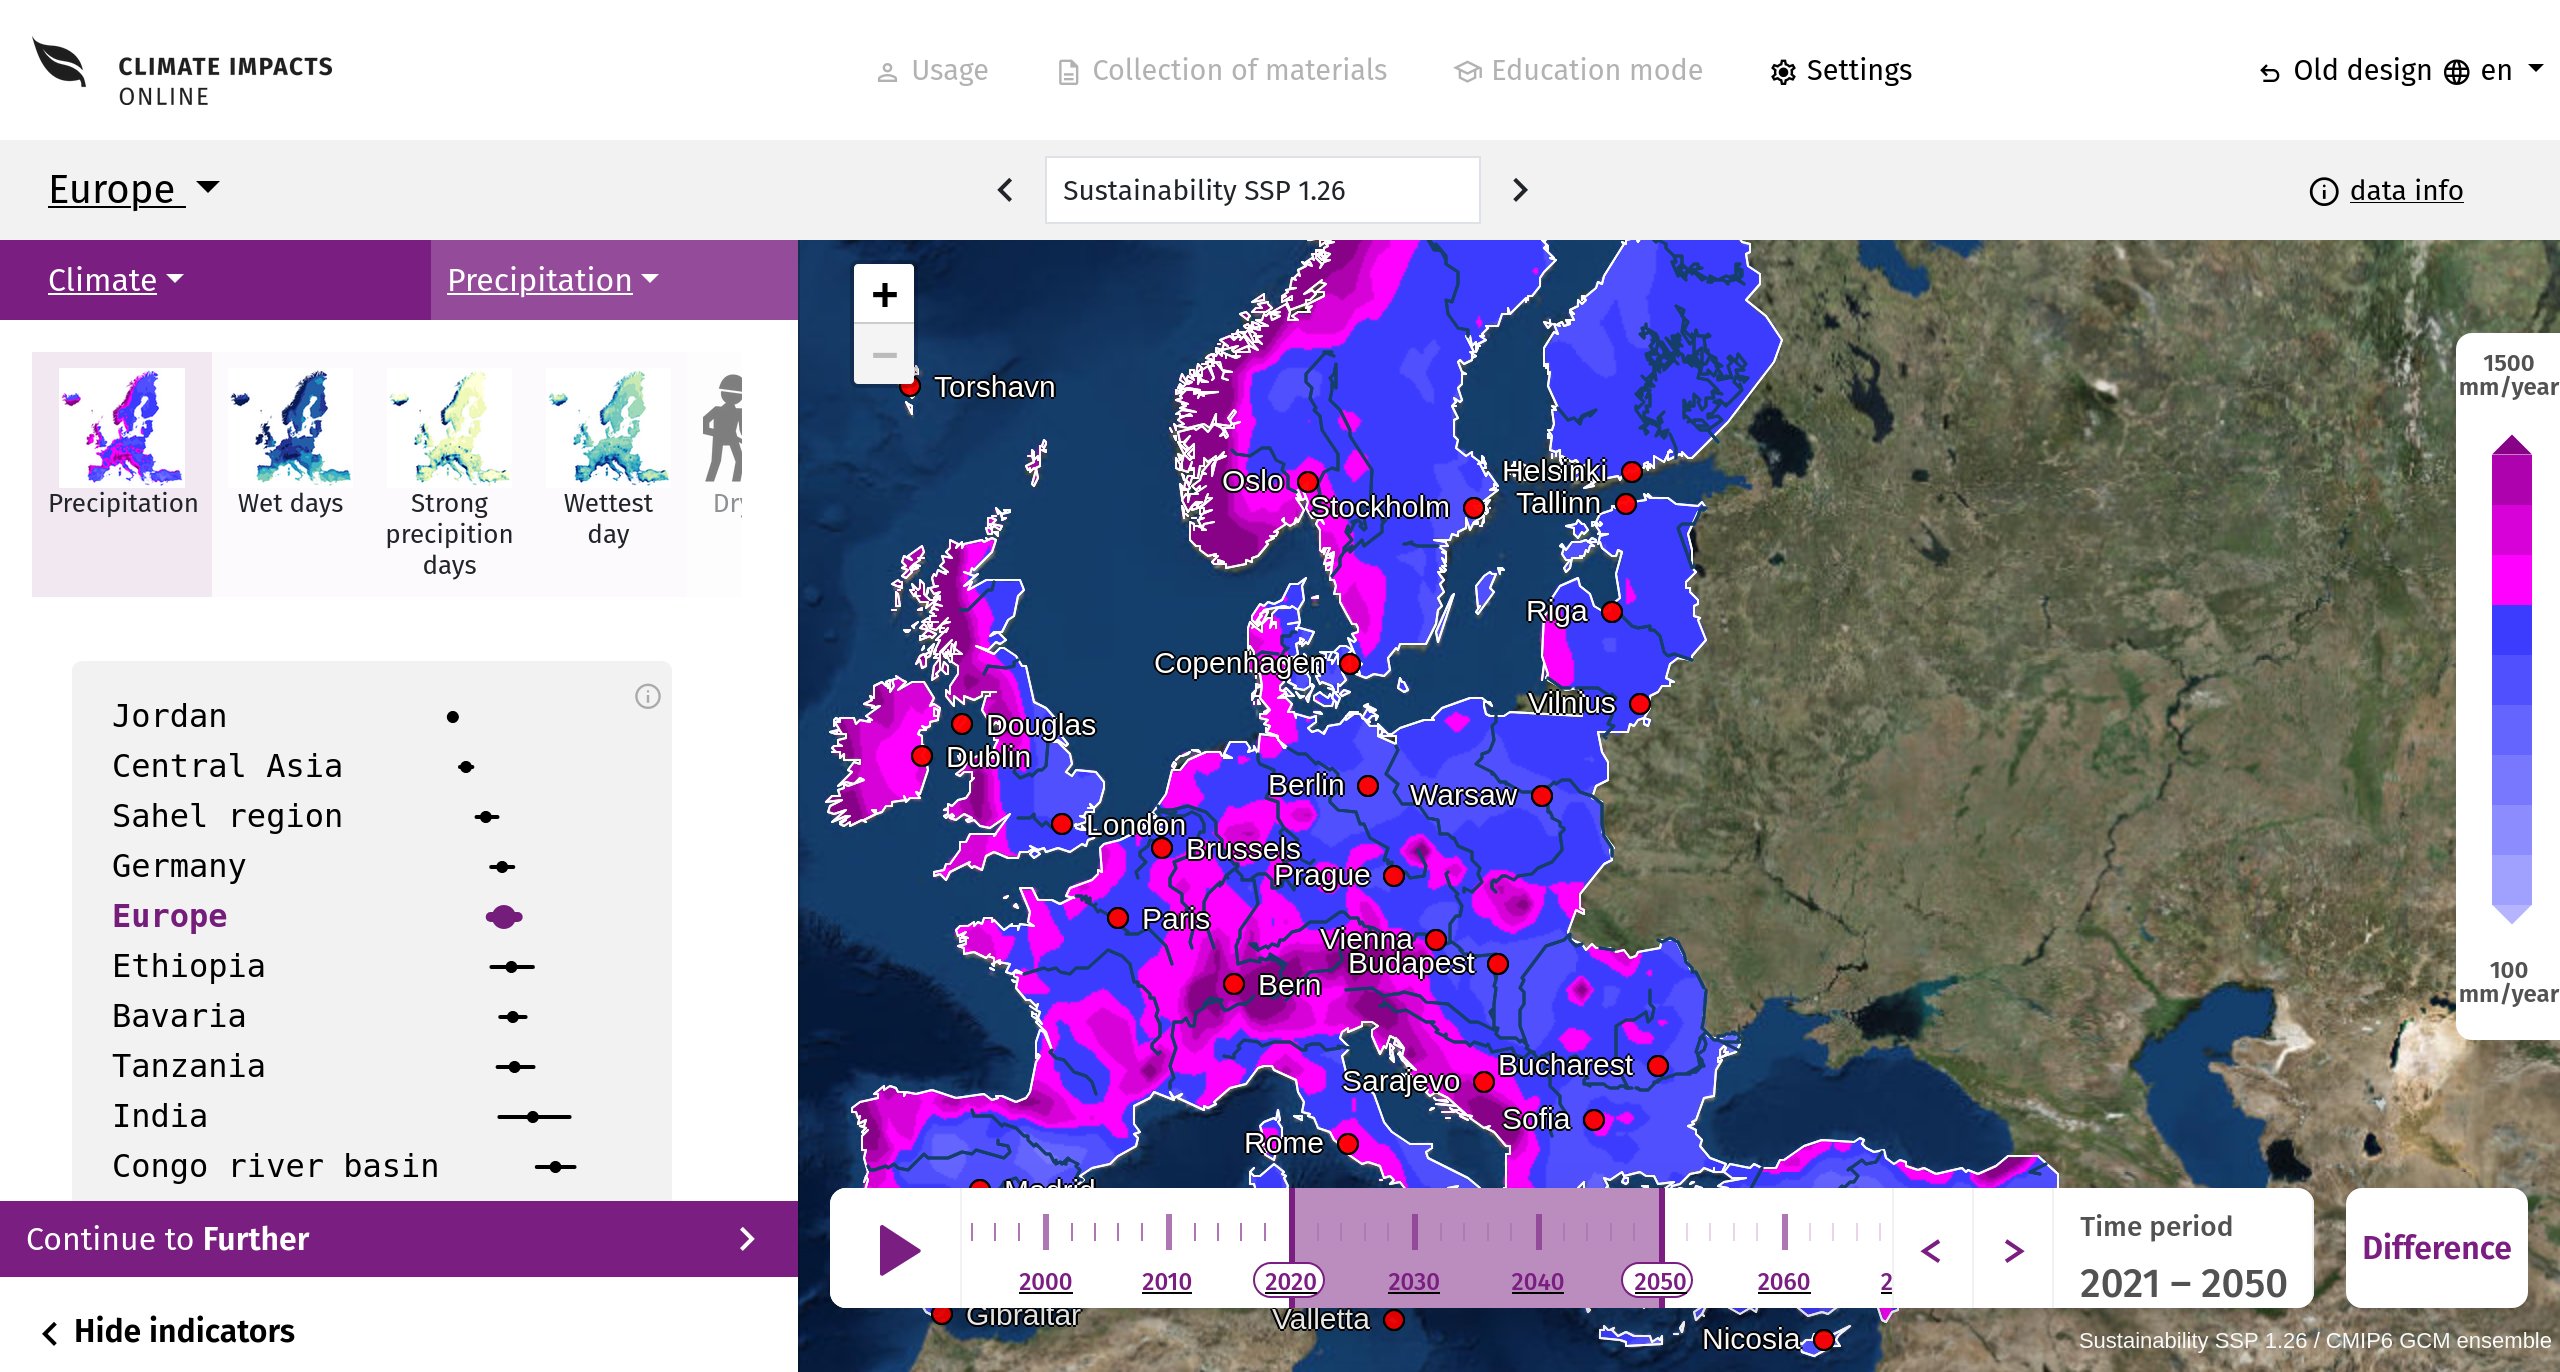This screenshot has width=2560, height=1372.
Task: Select Strong precipitation days thumbnail
Action: pyautogui.click(x=449, y=472)
